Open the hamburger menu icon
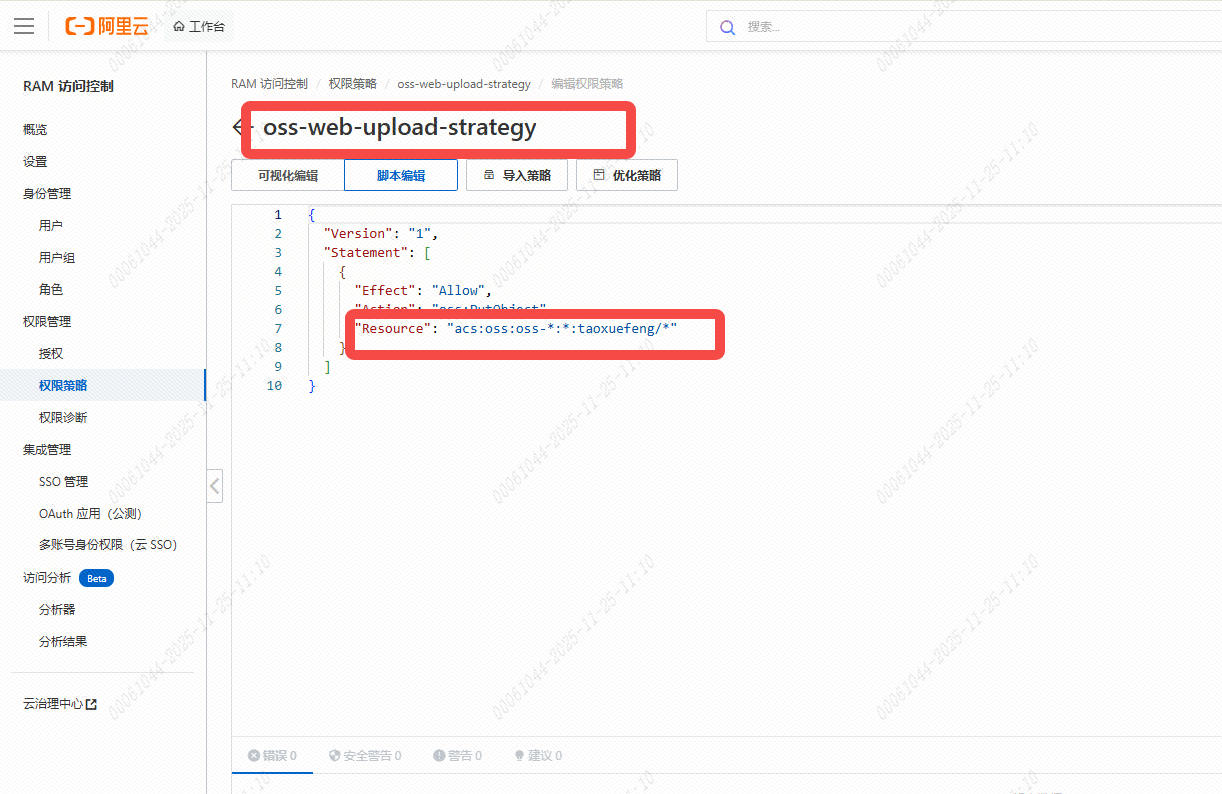 click(x=24, y=26)
